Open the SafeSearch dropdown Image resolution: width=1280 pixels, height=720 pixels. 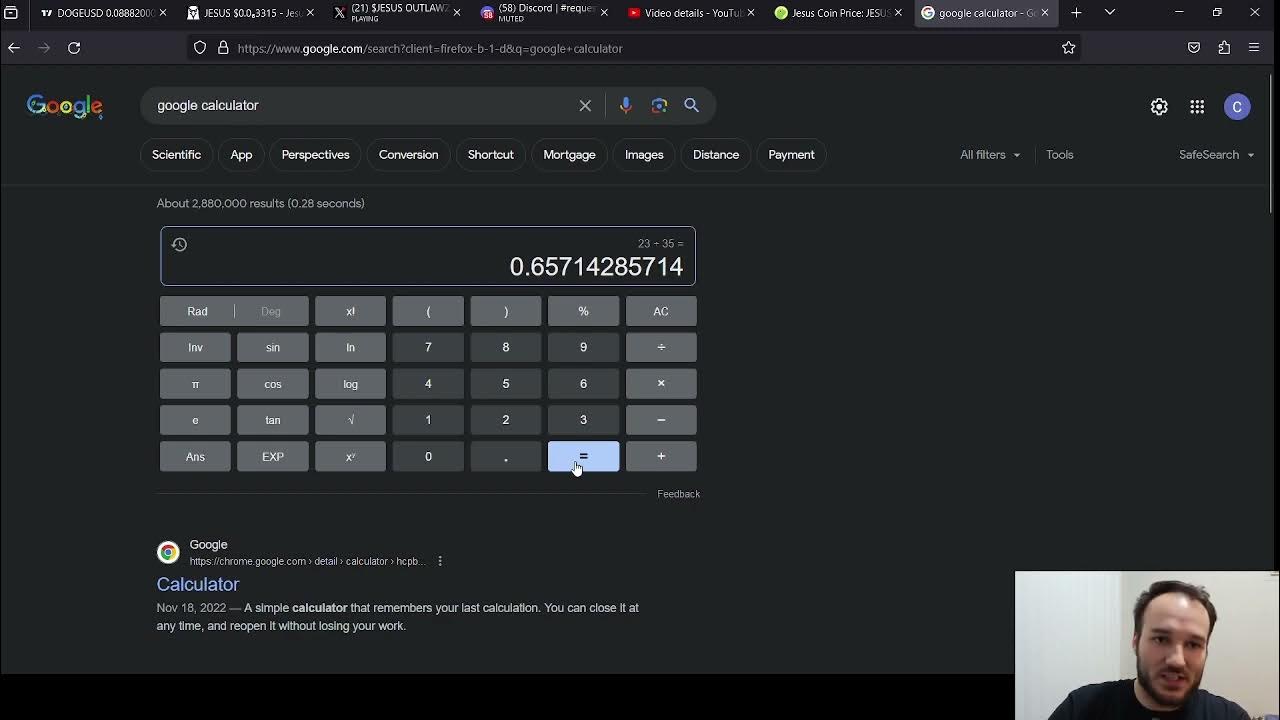click(x=1216, y=155)
